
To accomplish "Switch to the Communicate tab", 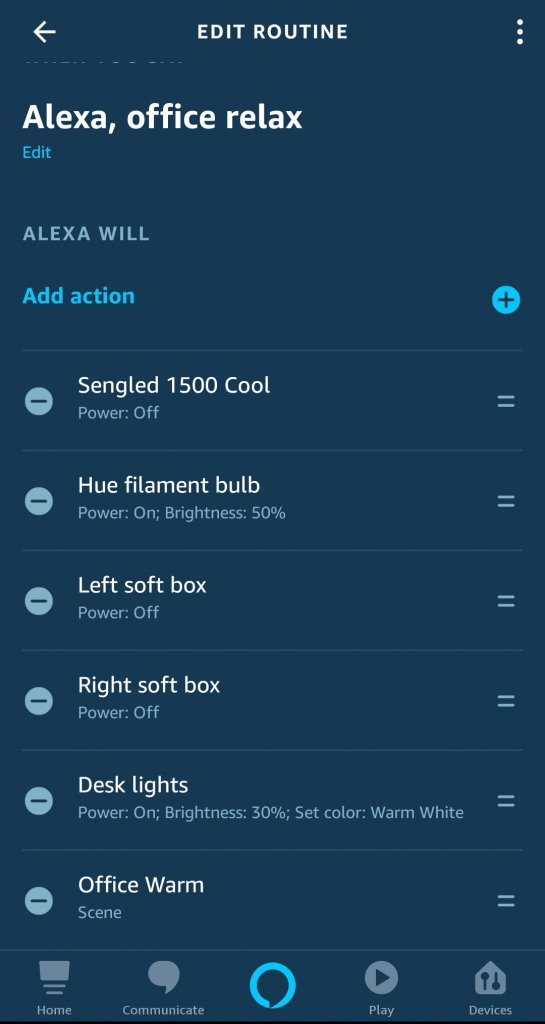I will pos(163,987).
